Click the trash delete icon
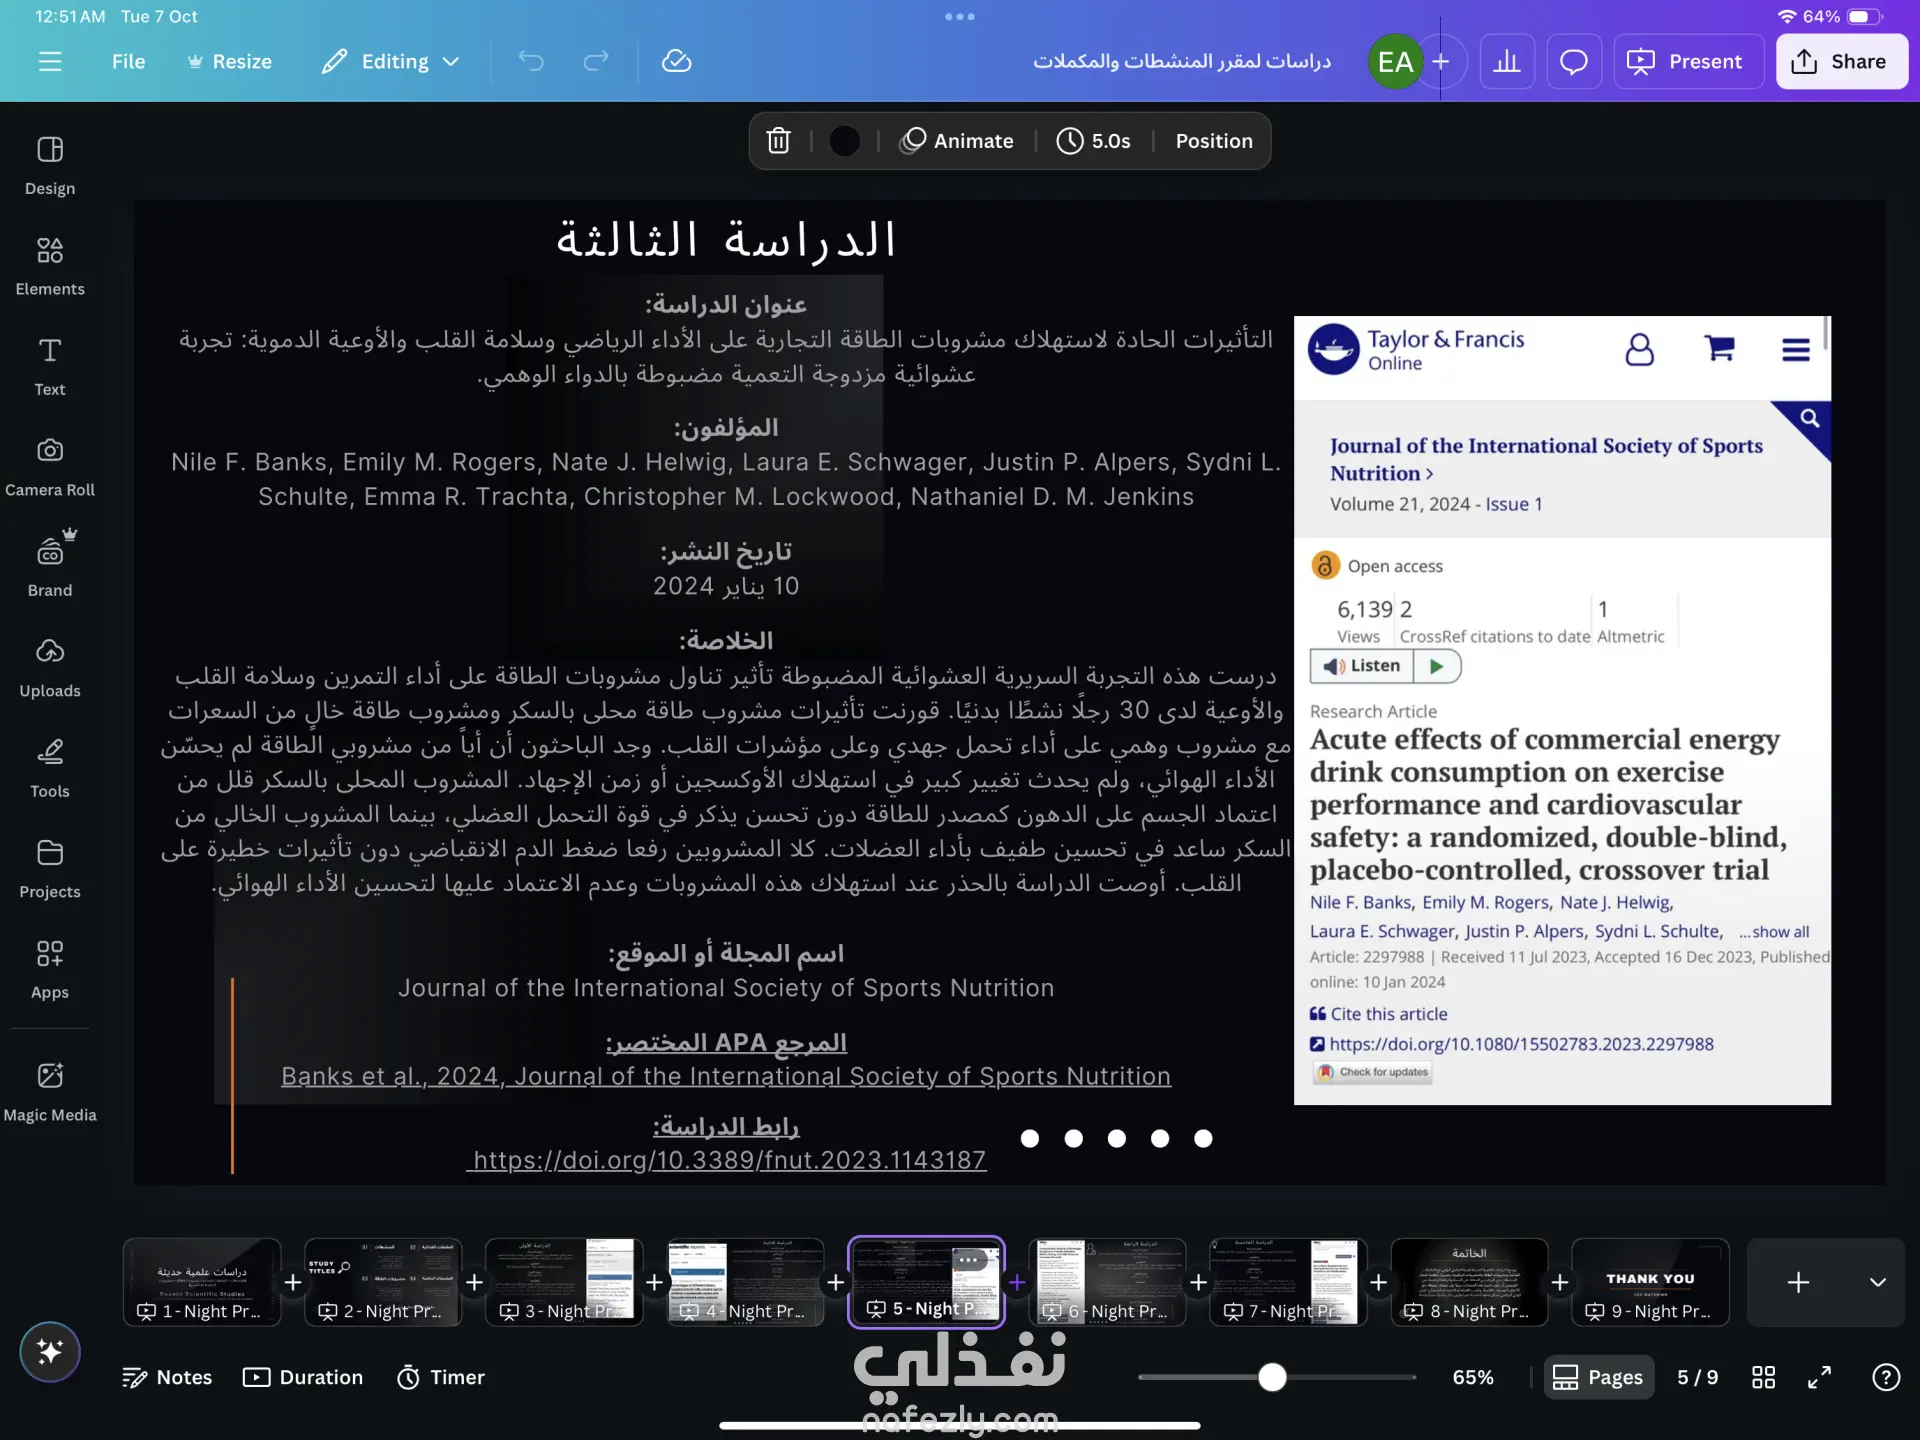Screen dimensions: 1920x1440 (778, 141)
